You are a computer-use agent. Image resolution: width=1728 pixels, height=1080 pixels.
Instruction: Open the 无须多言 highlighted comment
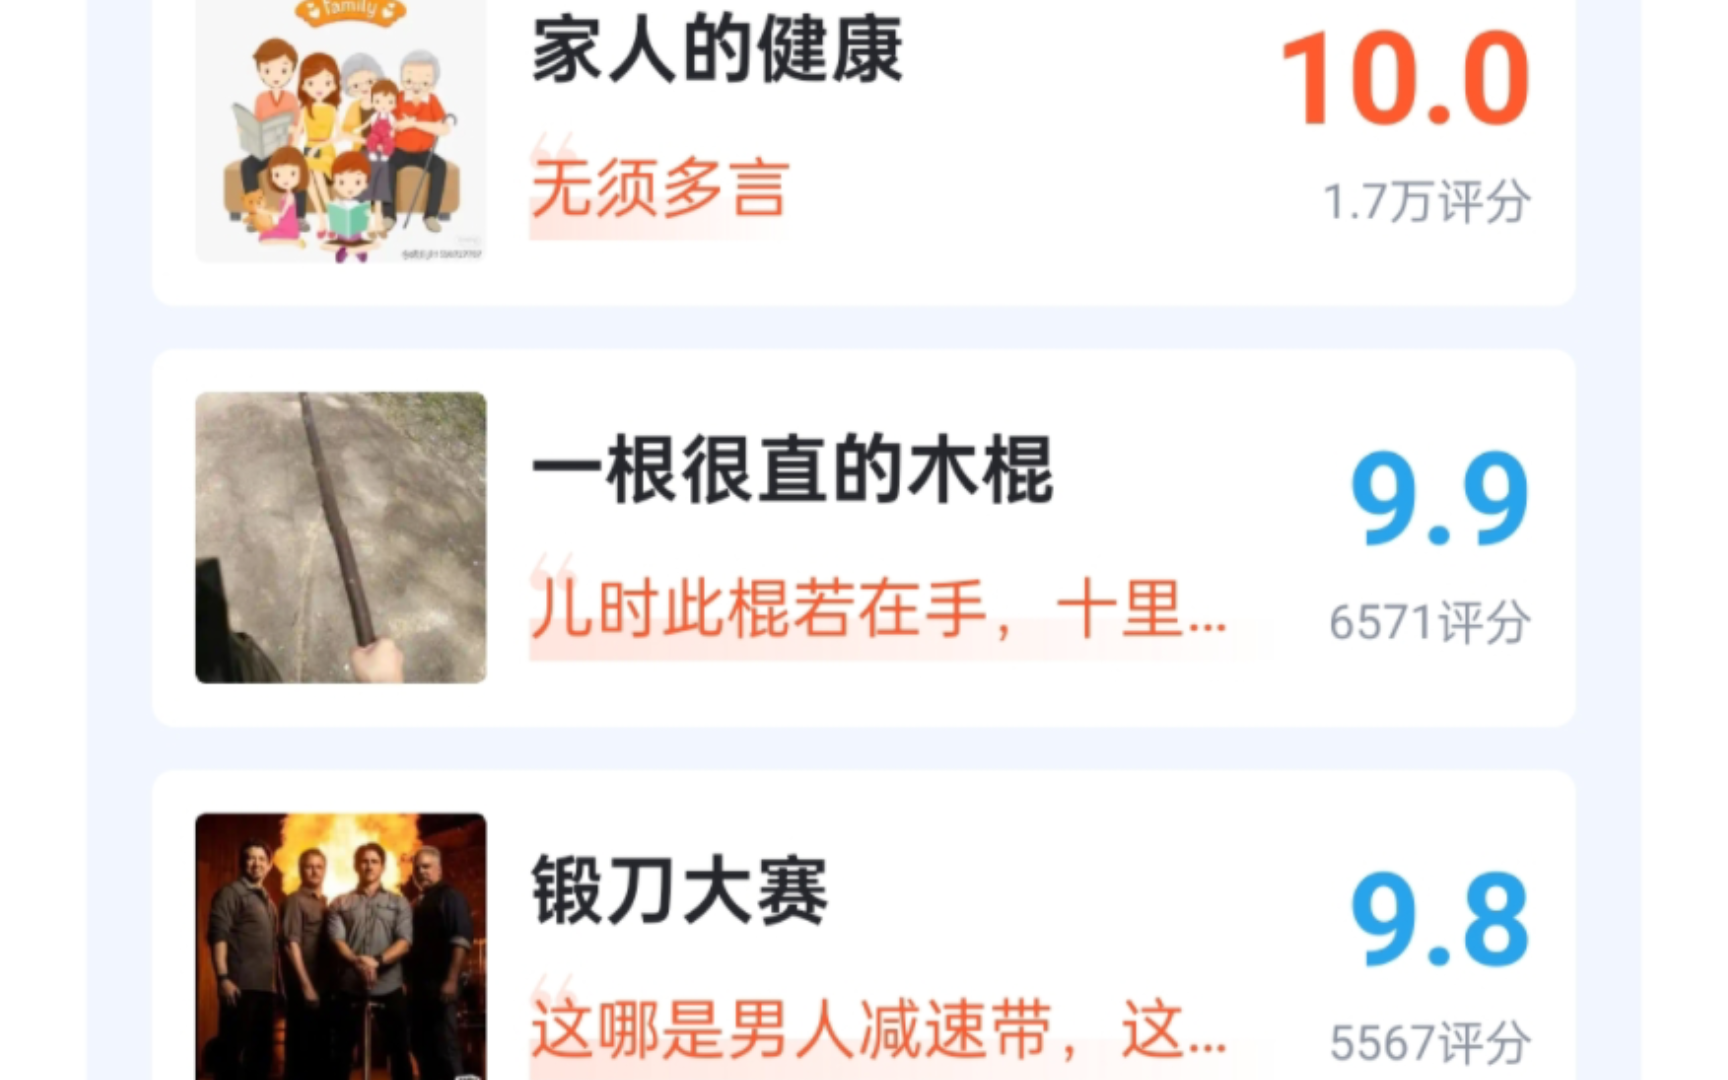pyautogui.click(x=660, y=188)
